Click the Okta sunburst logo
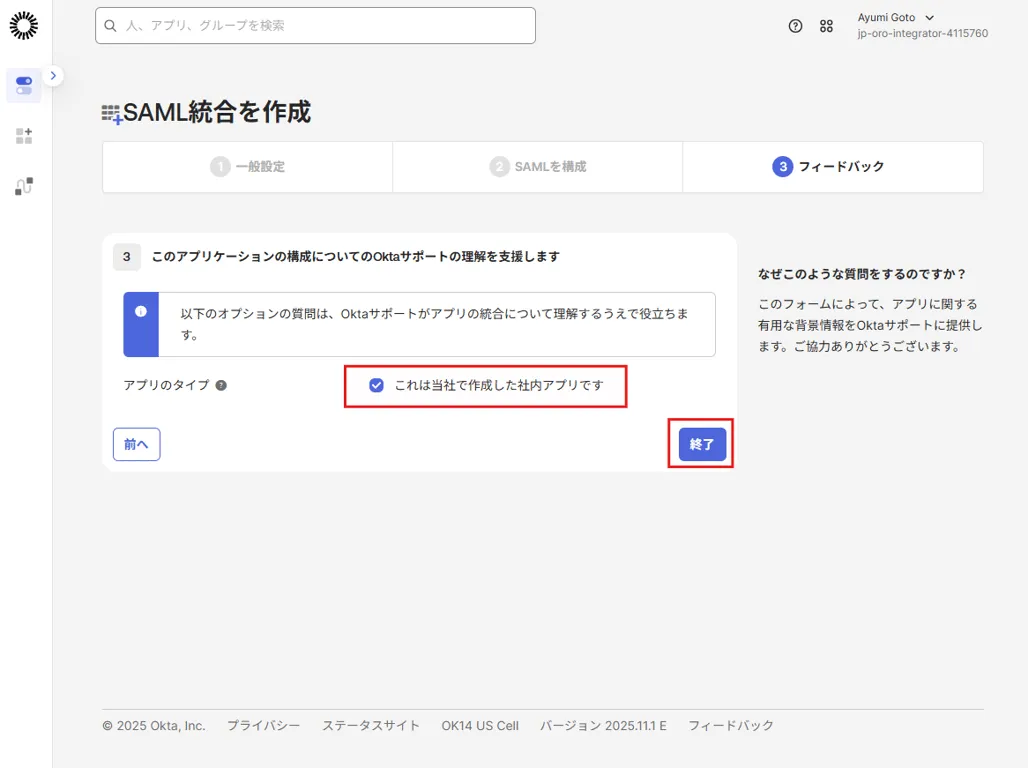The height and width of the screenshot is (768, 1028). (24, 26)
